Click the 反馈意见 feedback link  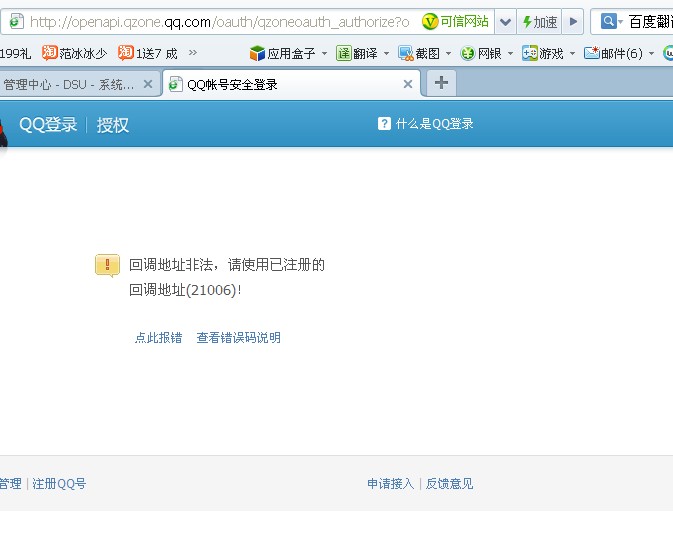449,484
